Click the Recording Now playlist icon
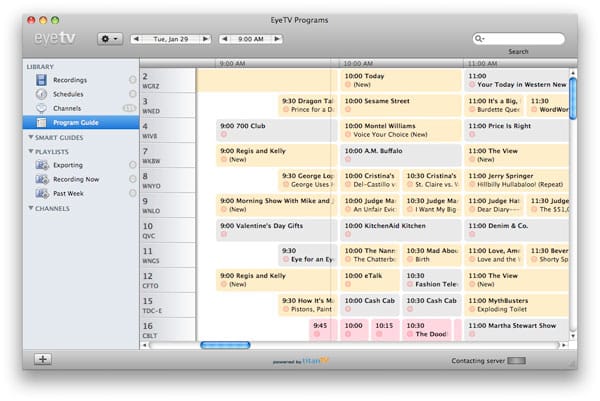600x401 pixels. click(42, 179)
